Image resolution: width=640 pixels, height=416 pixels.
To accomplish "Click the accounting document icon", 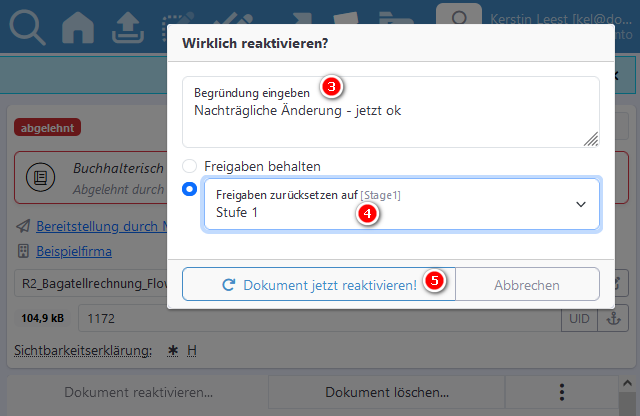I will click(x=43, y=178).
